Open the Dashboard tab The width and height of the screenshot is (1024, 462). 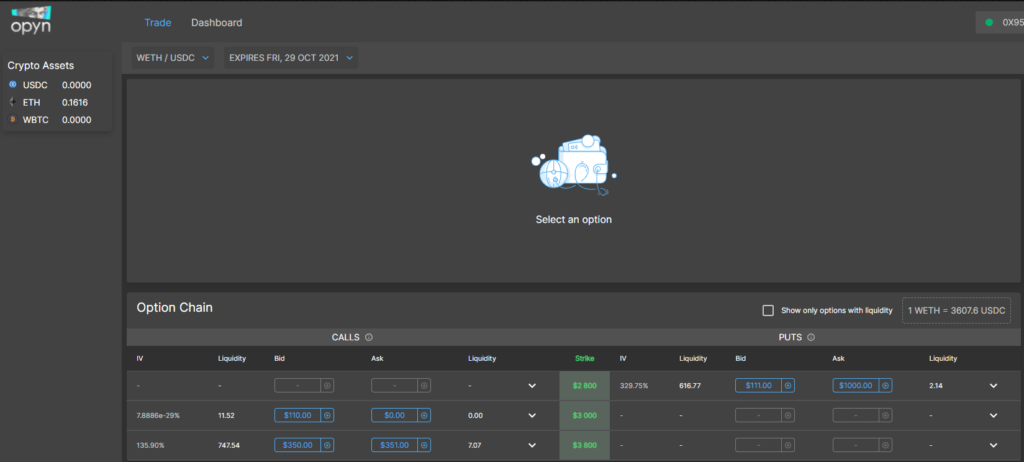(216, 22)
